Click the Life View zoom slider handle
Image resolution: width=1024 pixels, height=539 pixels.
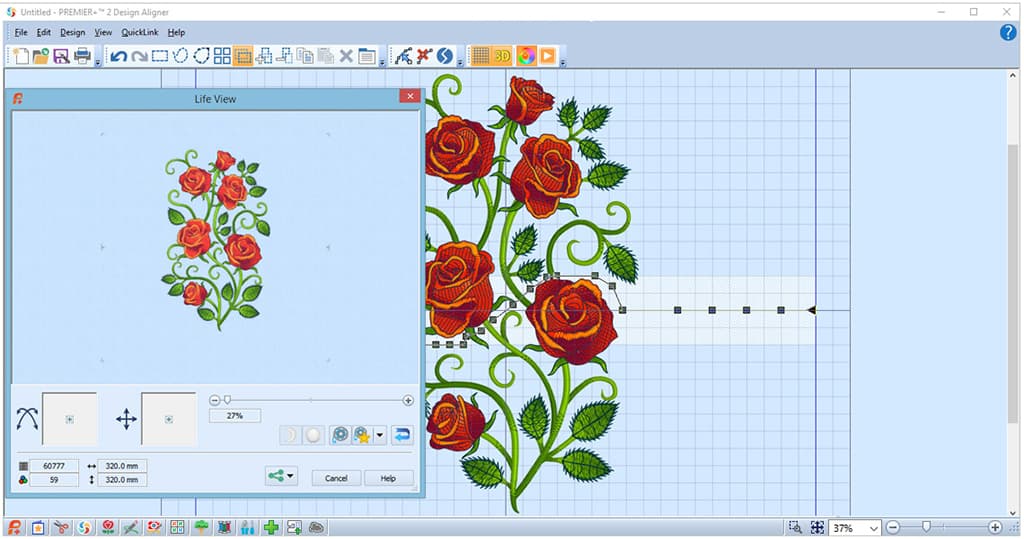(x=227, y=400)
